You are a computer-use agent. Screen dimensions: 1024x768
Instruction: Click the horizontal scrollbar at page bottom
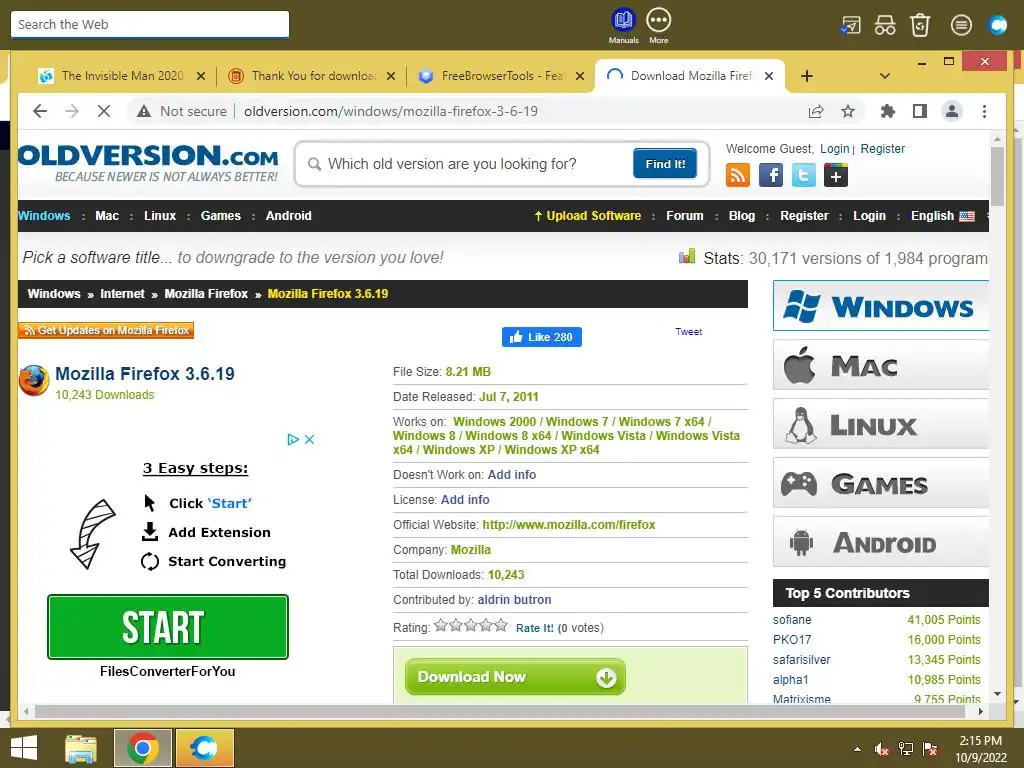[x=500, y=711]
